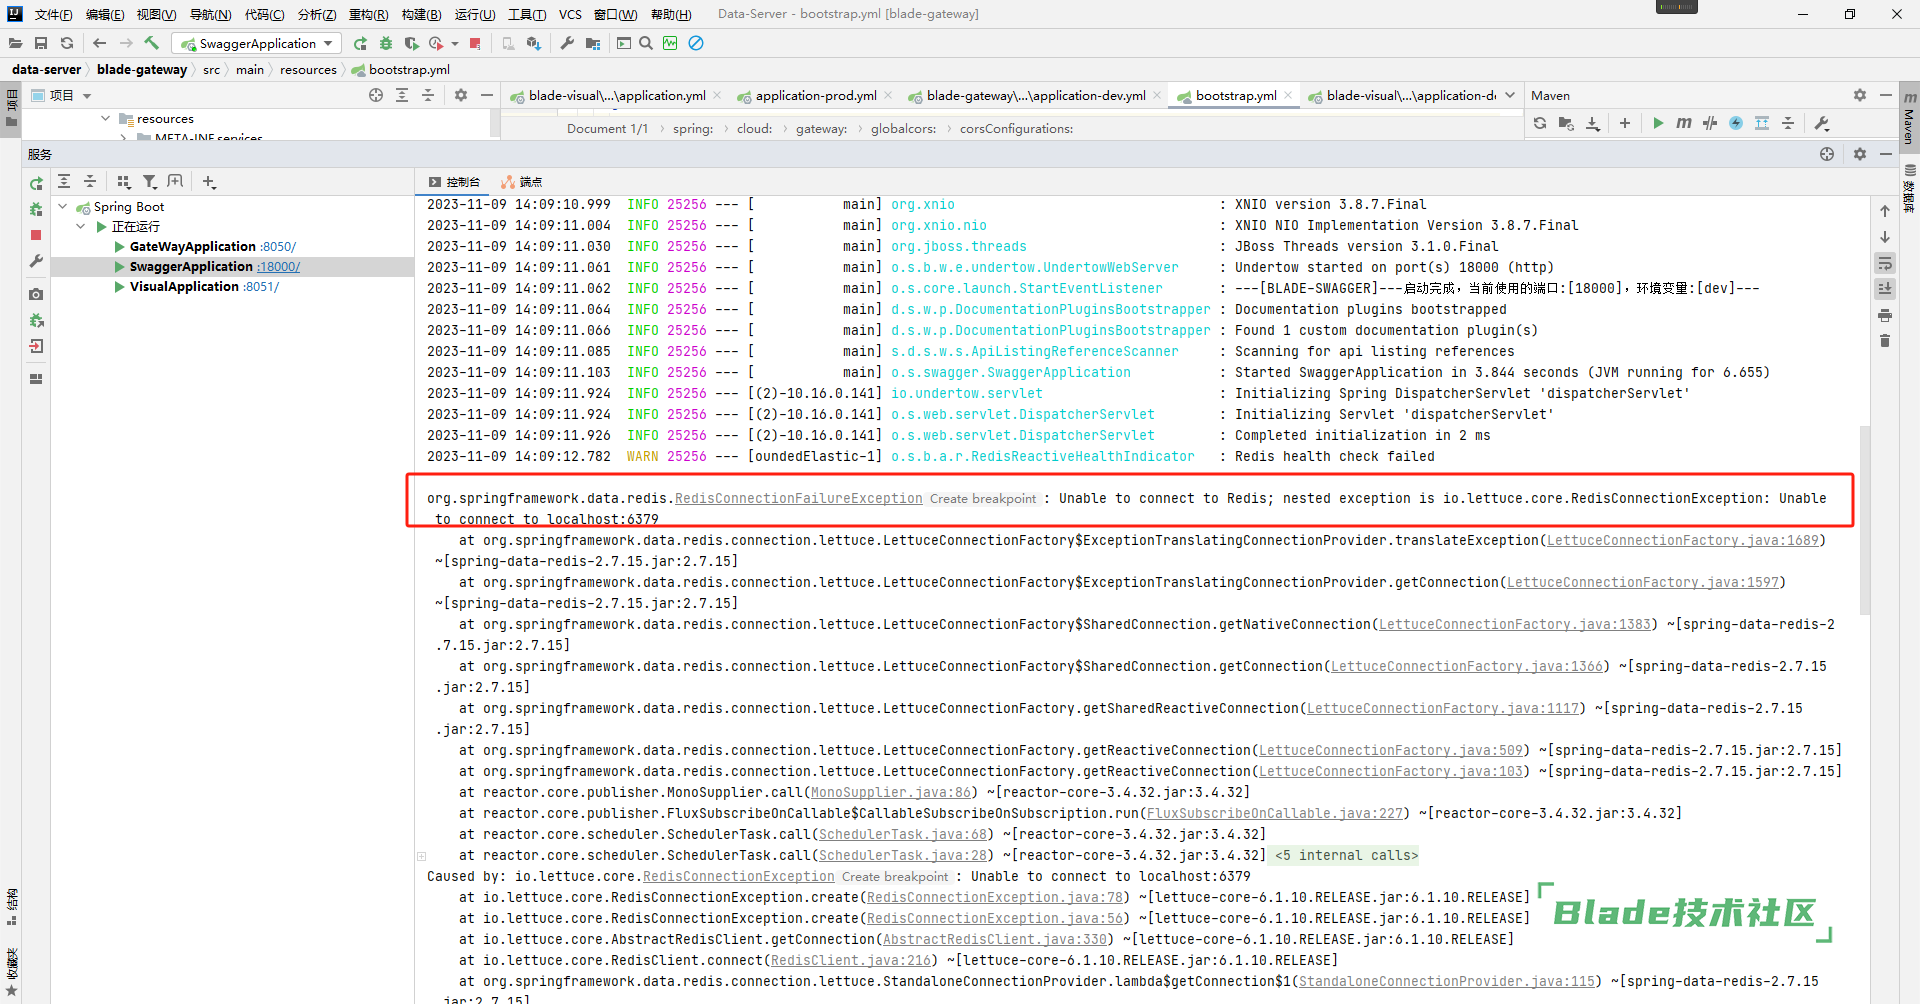Clear console with trash icon
1920x1004 pixels.
tap(1885, 341)
